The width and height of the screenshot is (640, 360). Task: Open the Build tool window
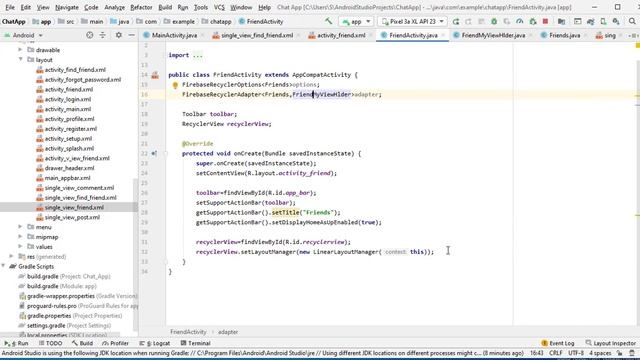(x=82, y=343)
